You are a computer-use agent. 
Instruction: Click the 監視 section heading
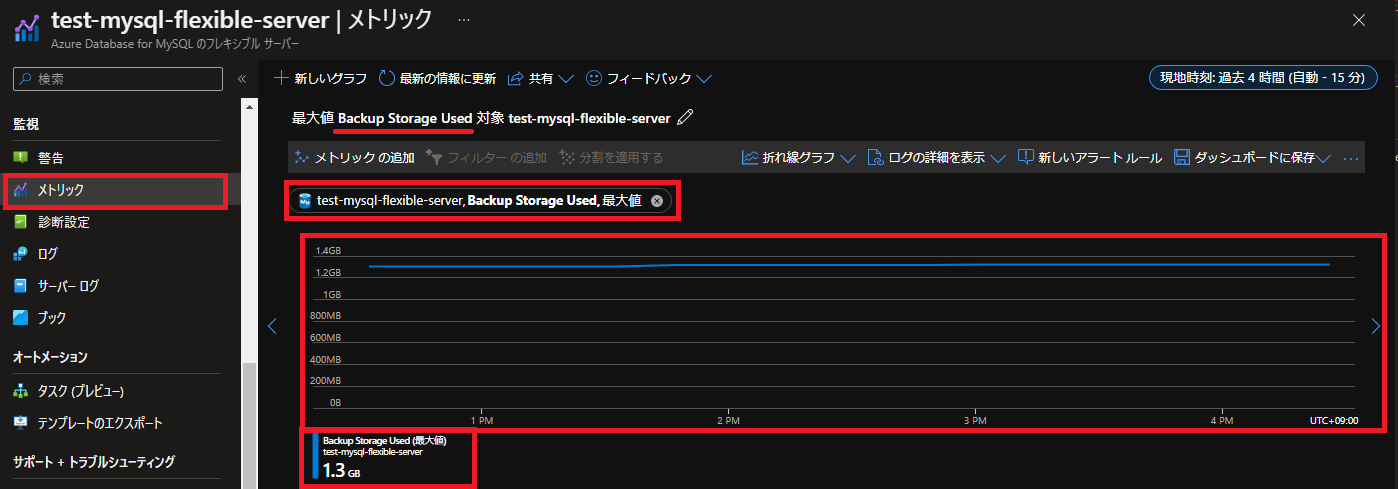pos(25,124)
